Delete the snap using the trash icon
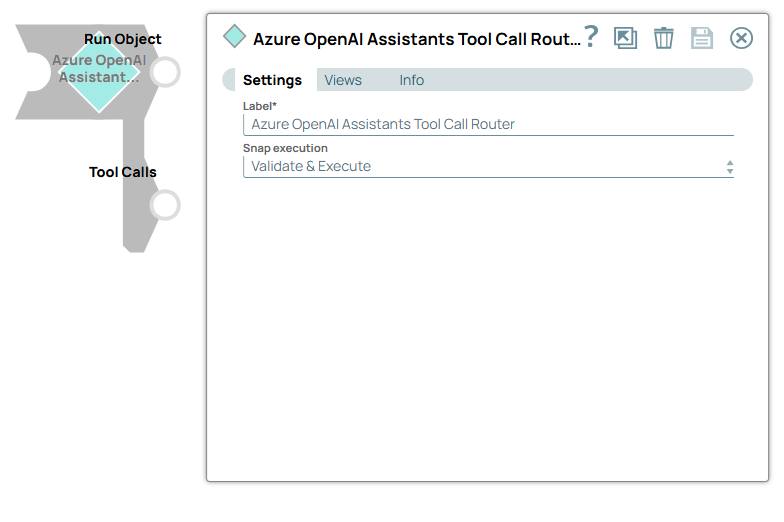 click(664, 38)
